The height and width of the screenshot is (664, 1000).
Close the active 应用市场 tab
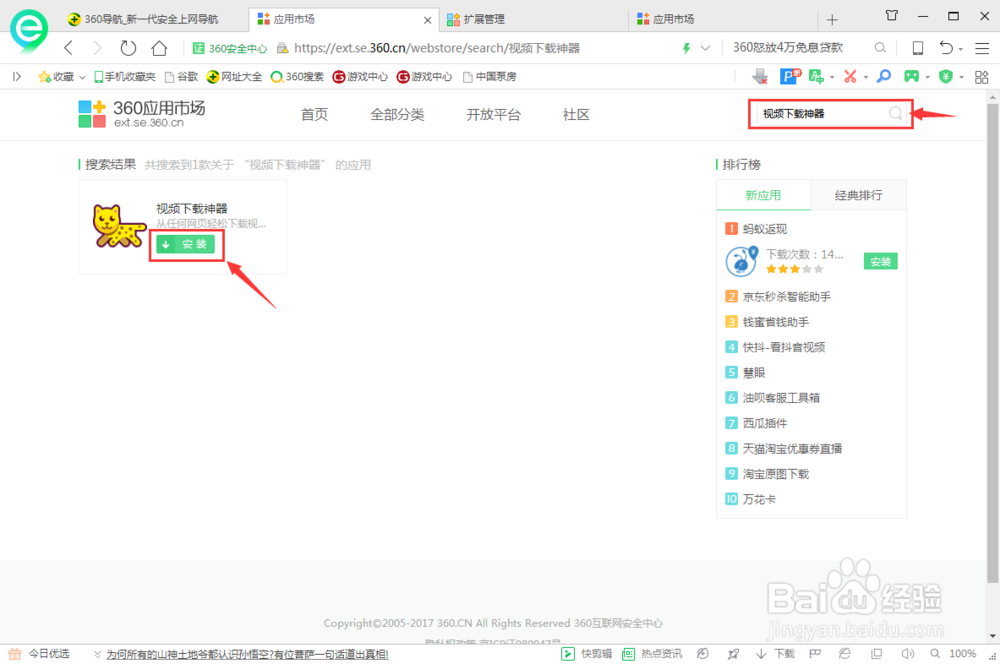point(427,20)
